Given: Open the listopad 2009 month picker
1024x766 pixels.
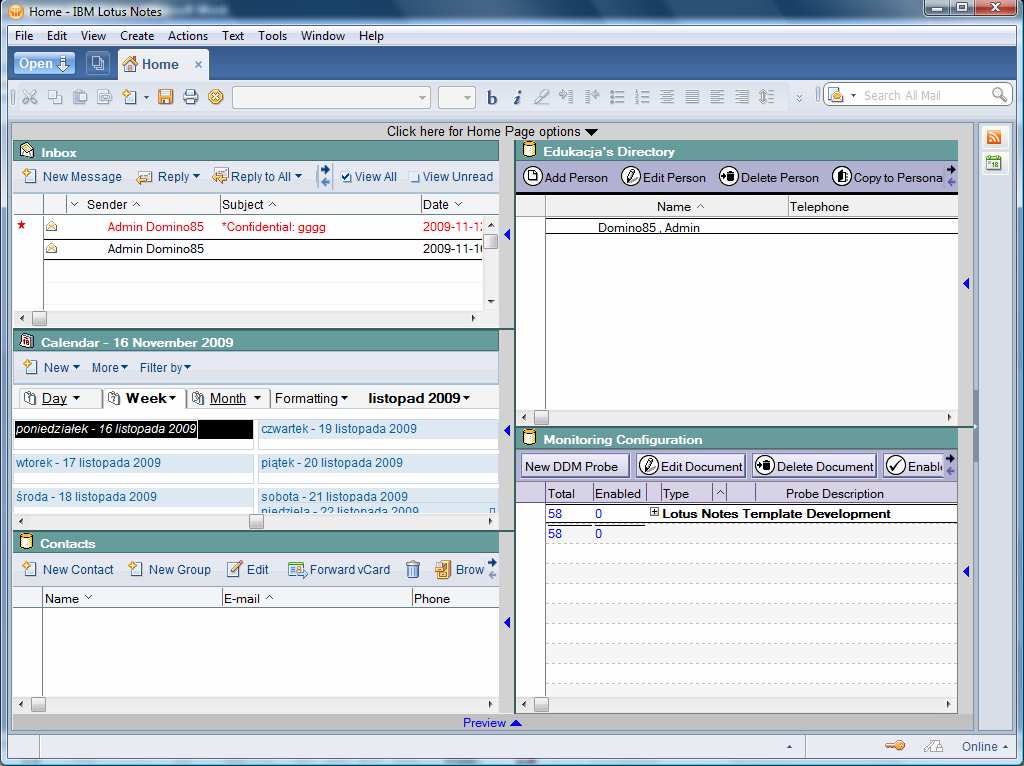Looking at the screenshot, I should pos(419,398).
